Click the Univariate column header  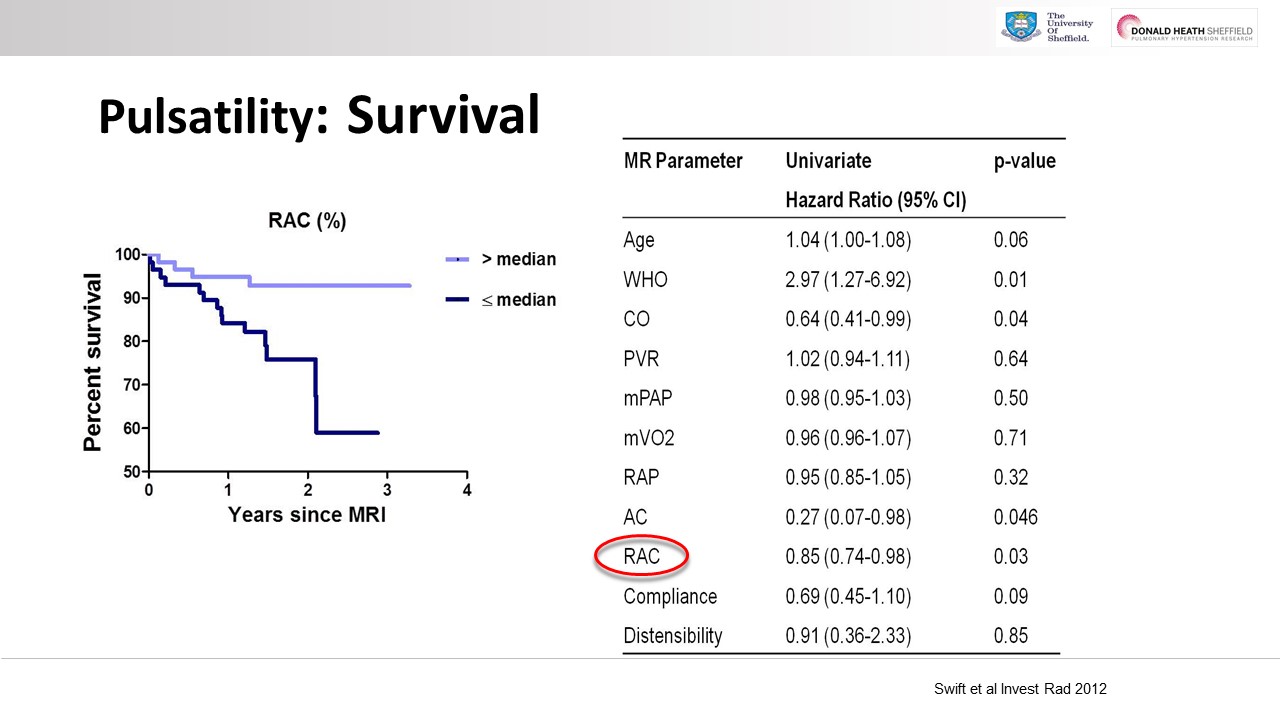pos(828,161)
